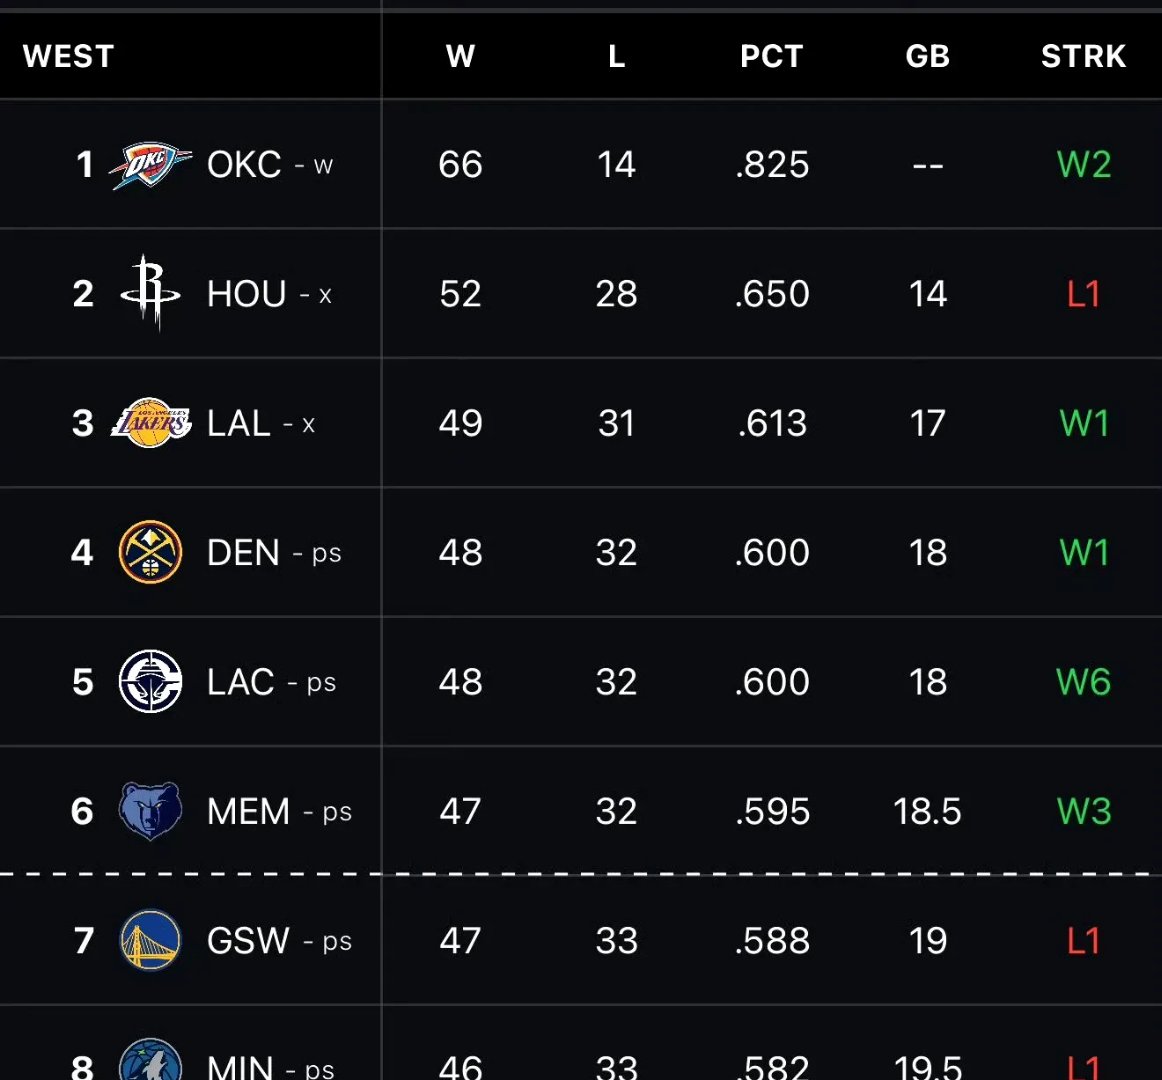Open the DEN team page link
The height and width of the screenshot is (1080, 1162).
[x=243, y=552]
